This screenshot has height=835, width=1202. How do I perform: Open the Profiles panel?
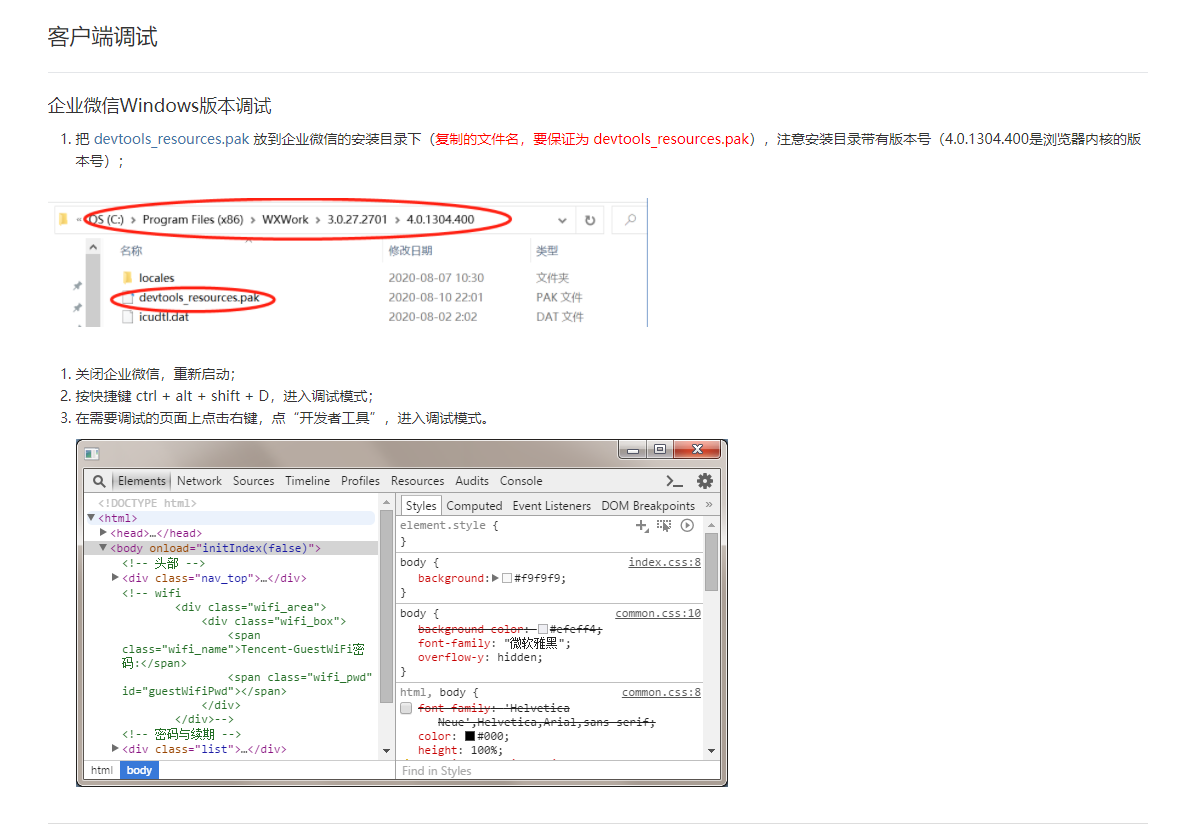(x=360, y=481)
